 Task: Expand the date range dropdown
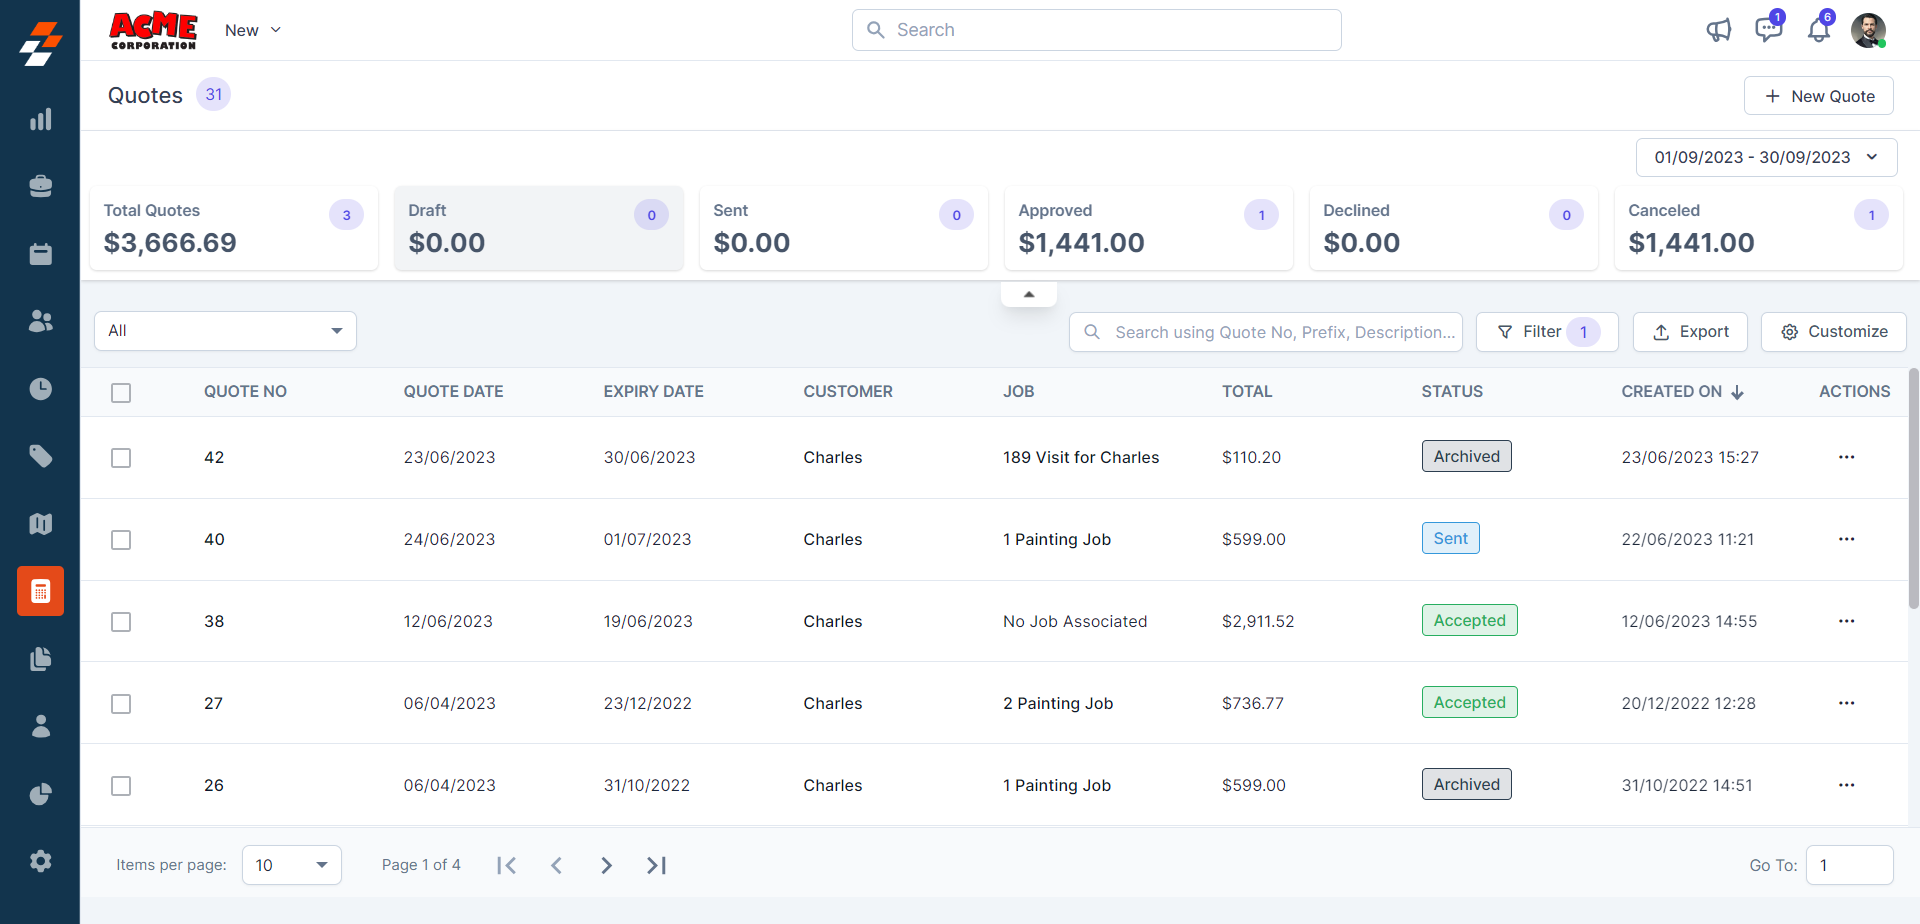[x=1766, y=157]
